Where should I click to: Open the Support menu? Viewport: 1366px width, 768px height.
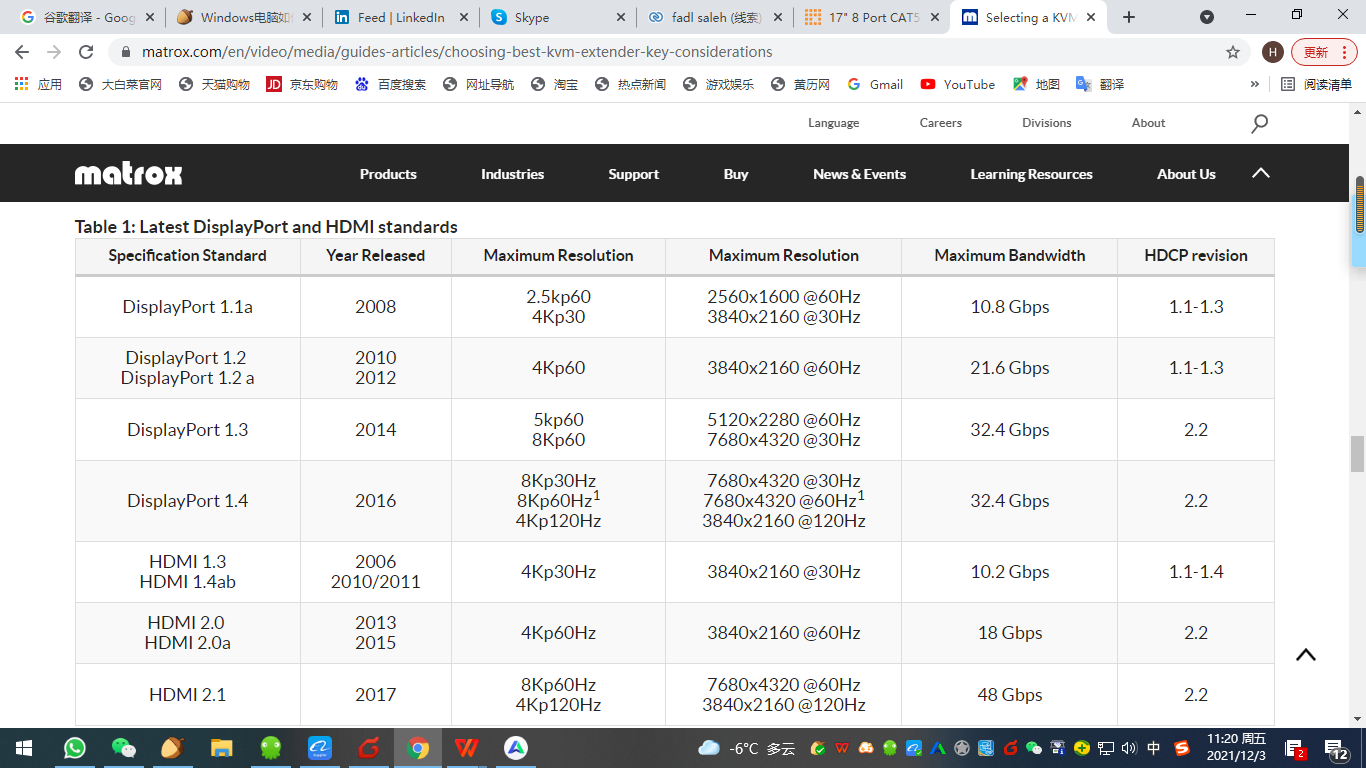point(634,174)
